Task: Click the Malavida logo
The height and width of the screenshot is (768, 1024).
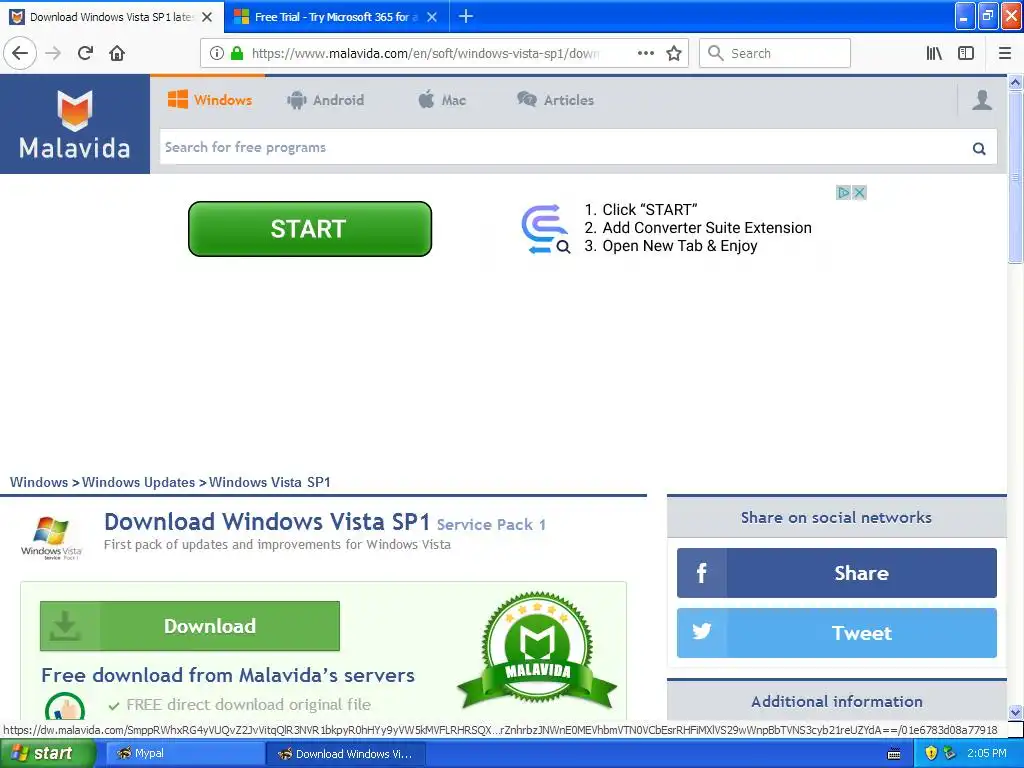Action: [x=74, y=124]
